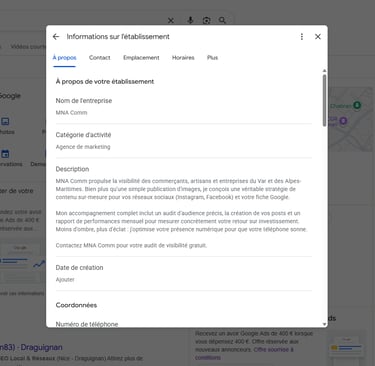Click the Agence de marketing category value
The image size is (375, 366).
click(83, 147)
